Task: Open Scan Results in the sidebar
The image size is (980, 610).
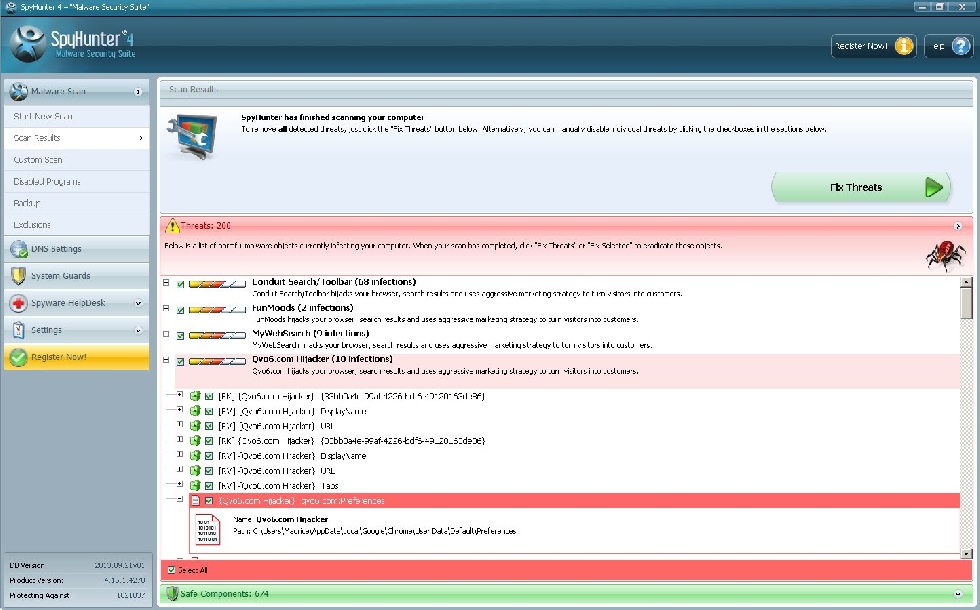Action: 77,138
